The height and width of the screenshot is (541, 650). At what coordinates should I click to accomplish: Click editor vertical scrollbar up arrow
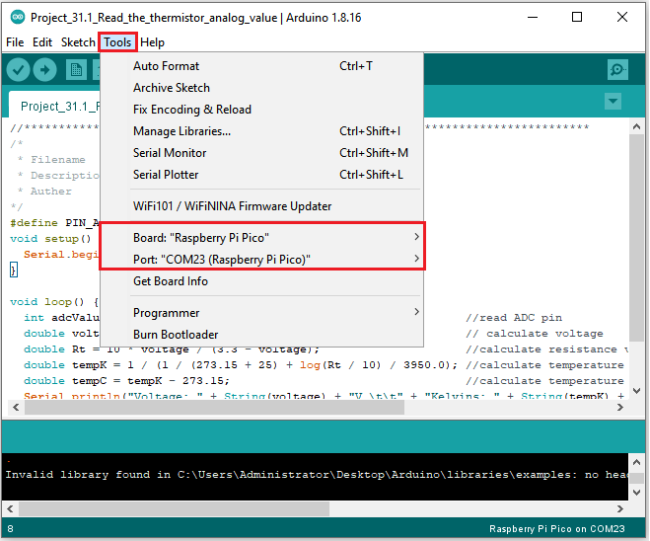637,127
